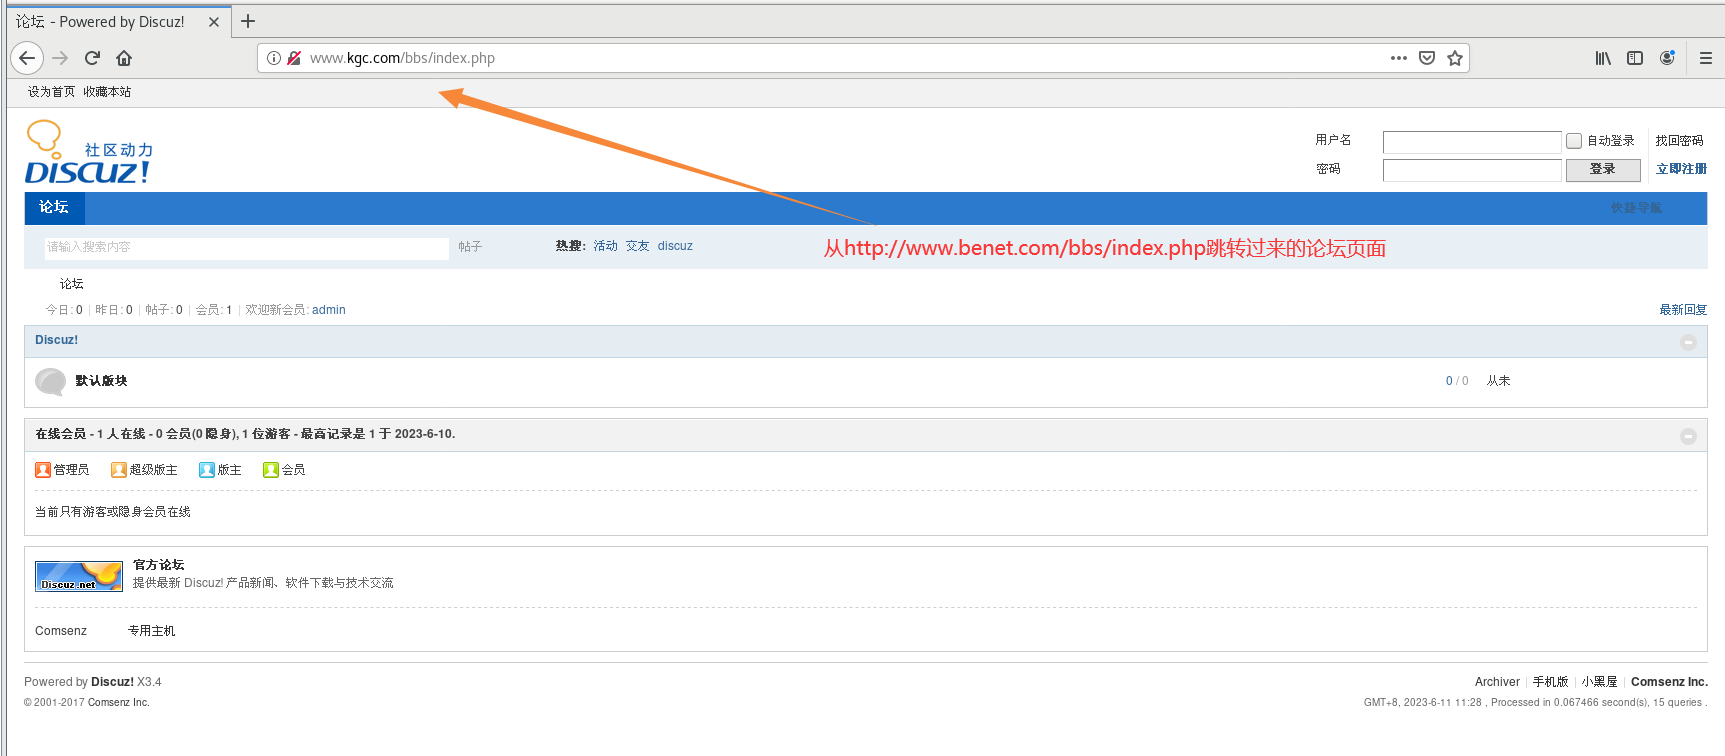
Task: Click the forum search box 请输入搜索内容
Action: tap(247, 247)
